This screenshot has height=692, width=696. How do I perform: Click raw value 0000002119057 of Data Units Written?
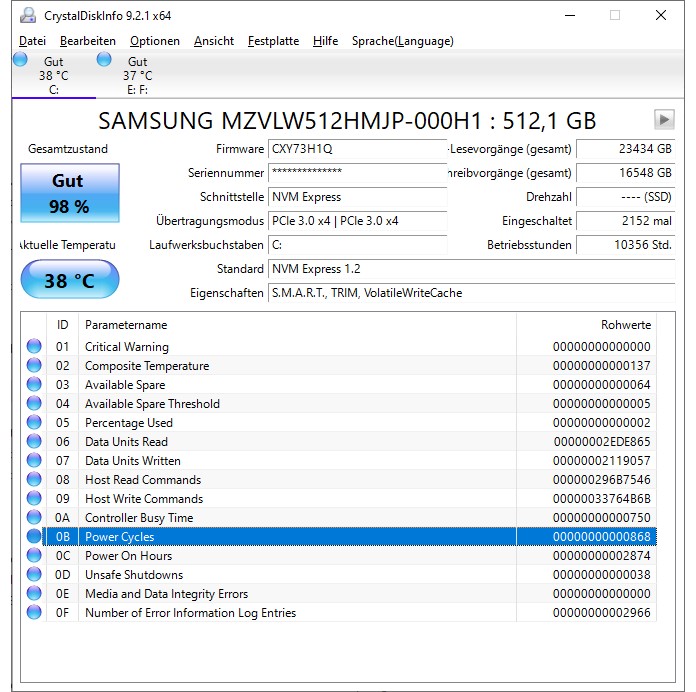(601, 461)
